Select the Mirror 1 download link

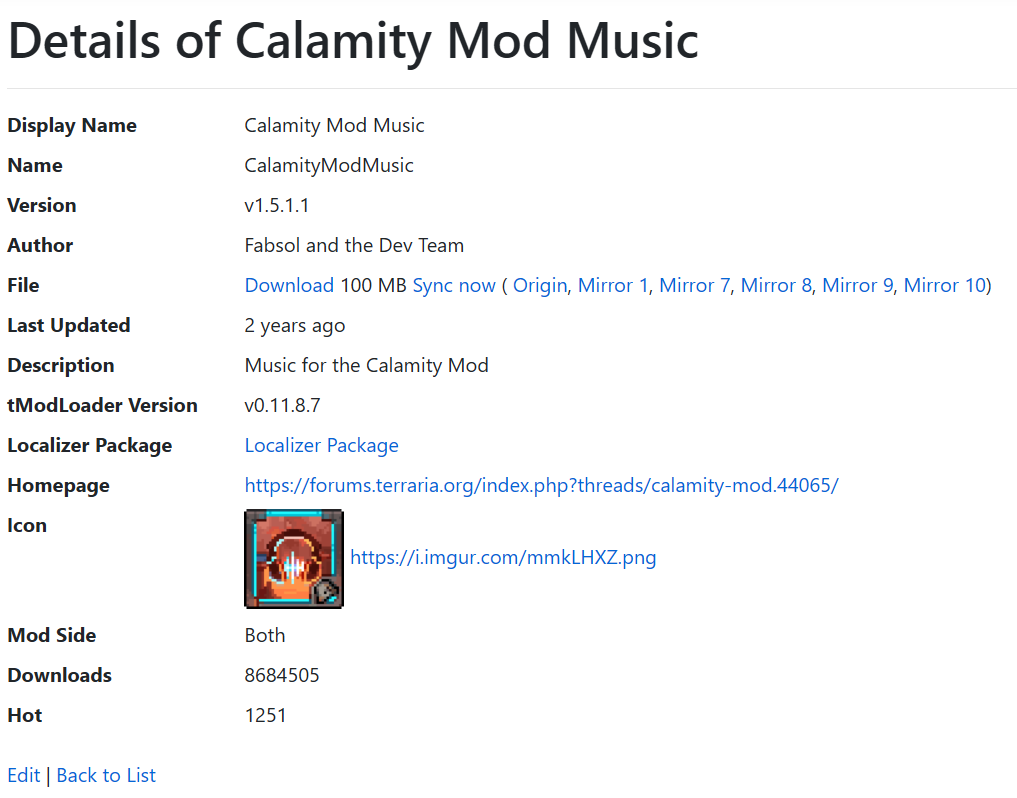pyautogui.click(x=613, y=286)
